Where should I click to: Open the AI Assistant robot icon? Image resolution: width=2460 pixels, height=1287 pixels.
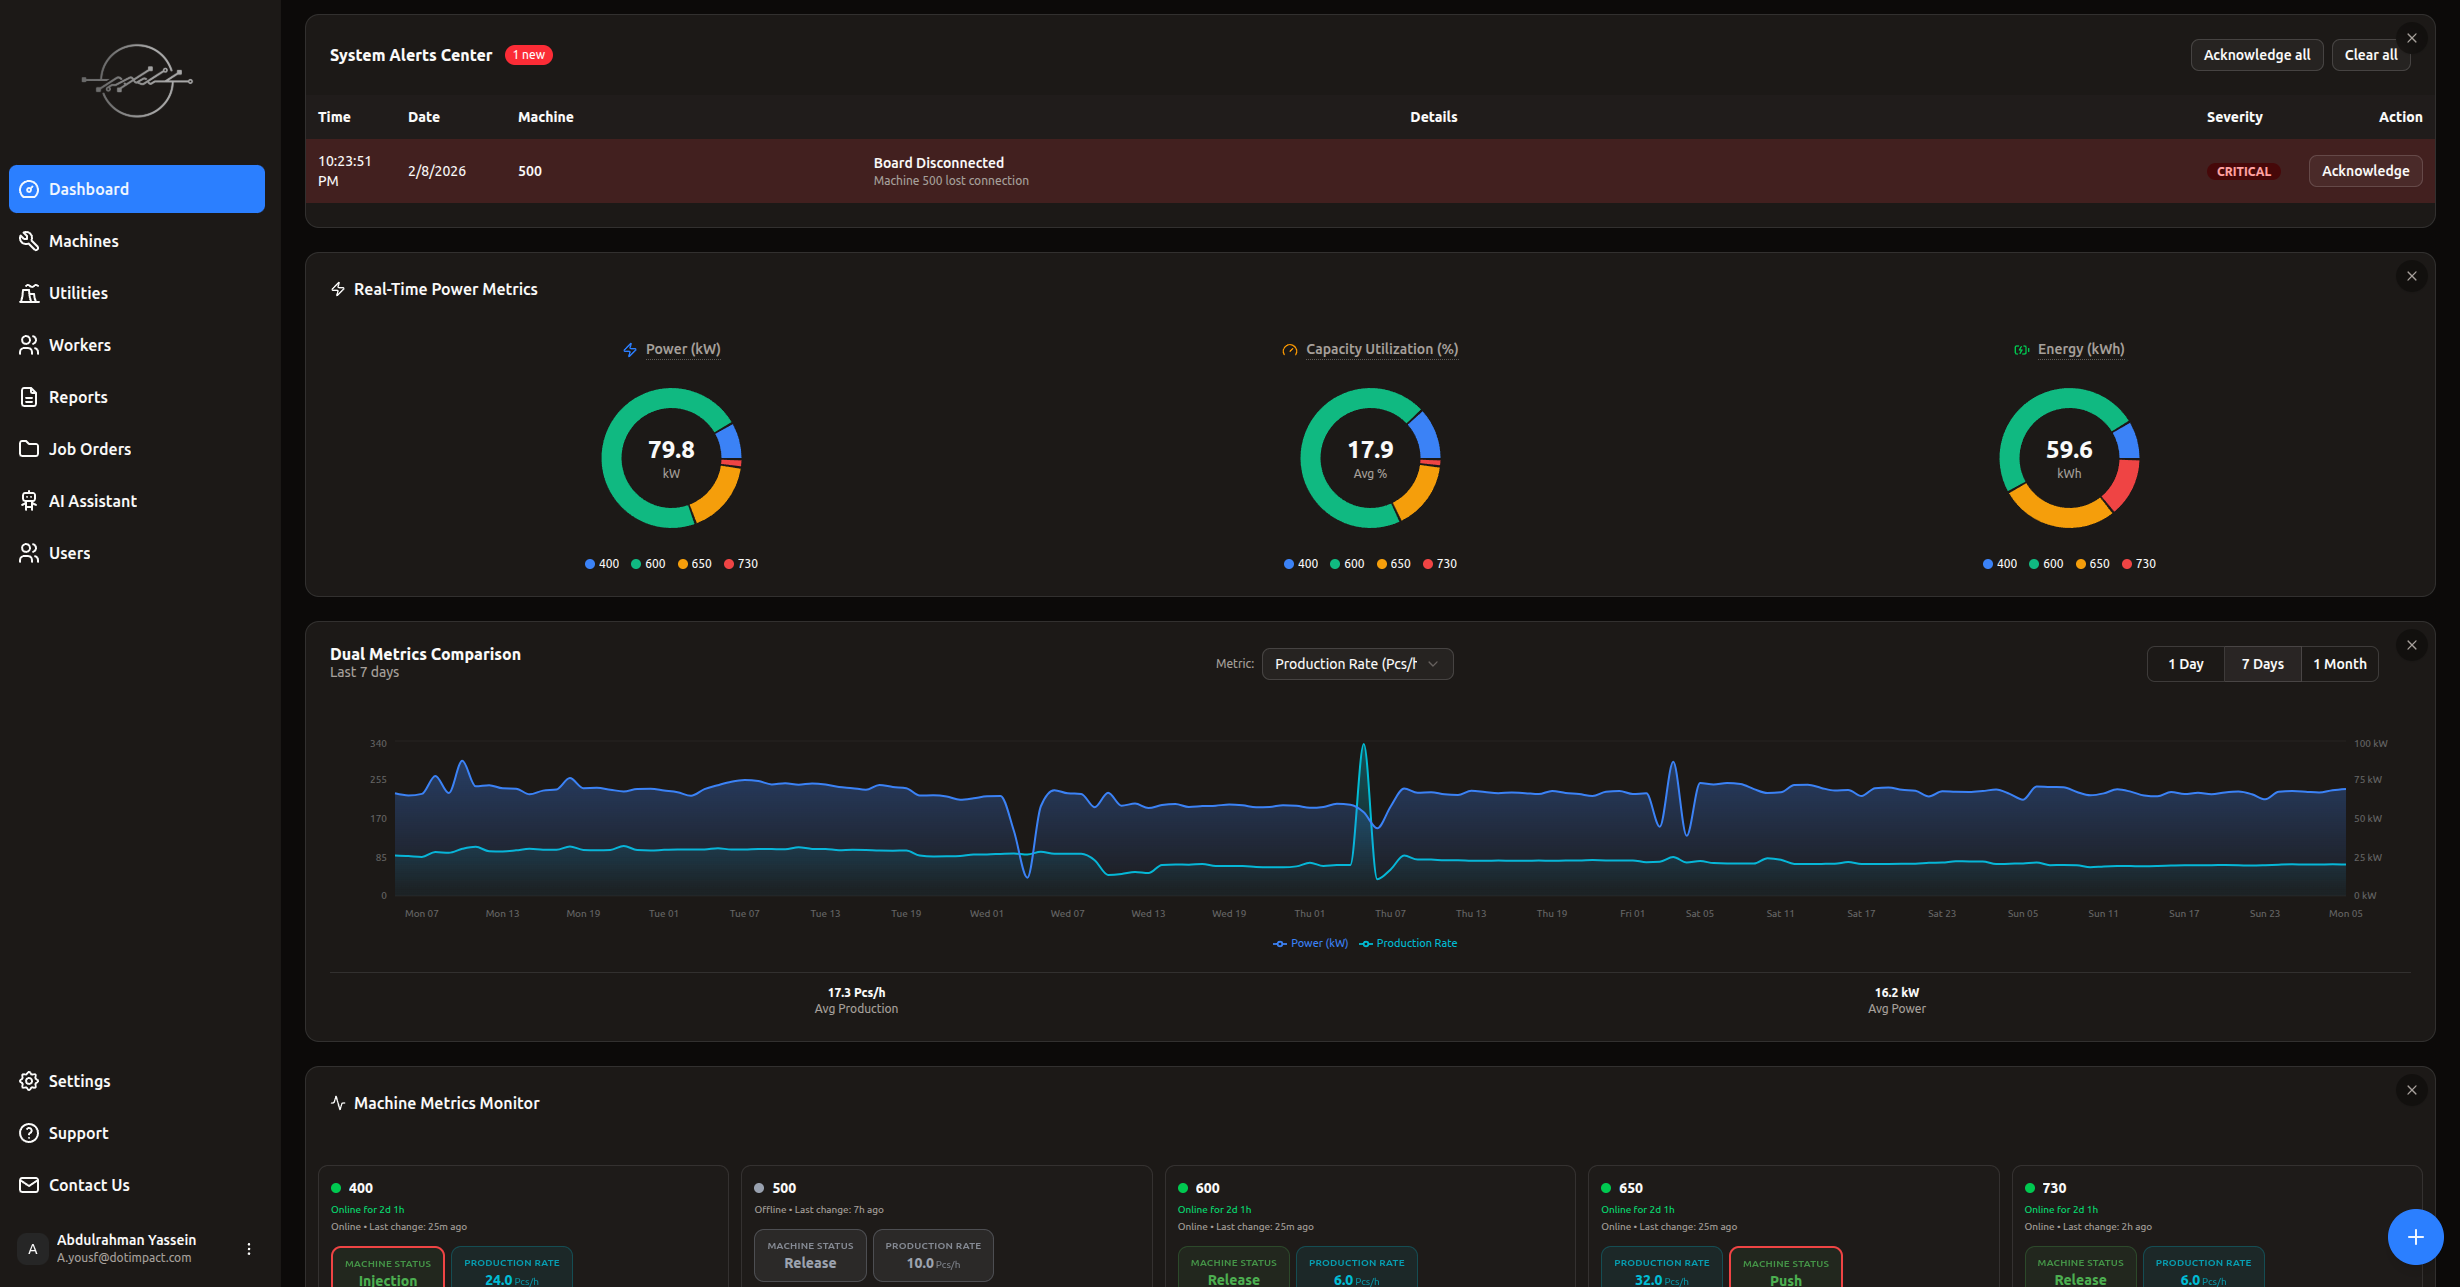click(x=29, y=501)
